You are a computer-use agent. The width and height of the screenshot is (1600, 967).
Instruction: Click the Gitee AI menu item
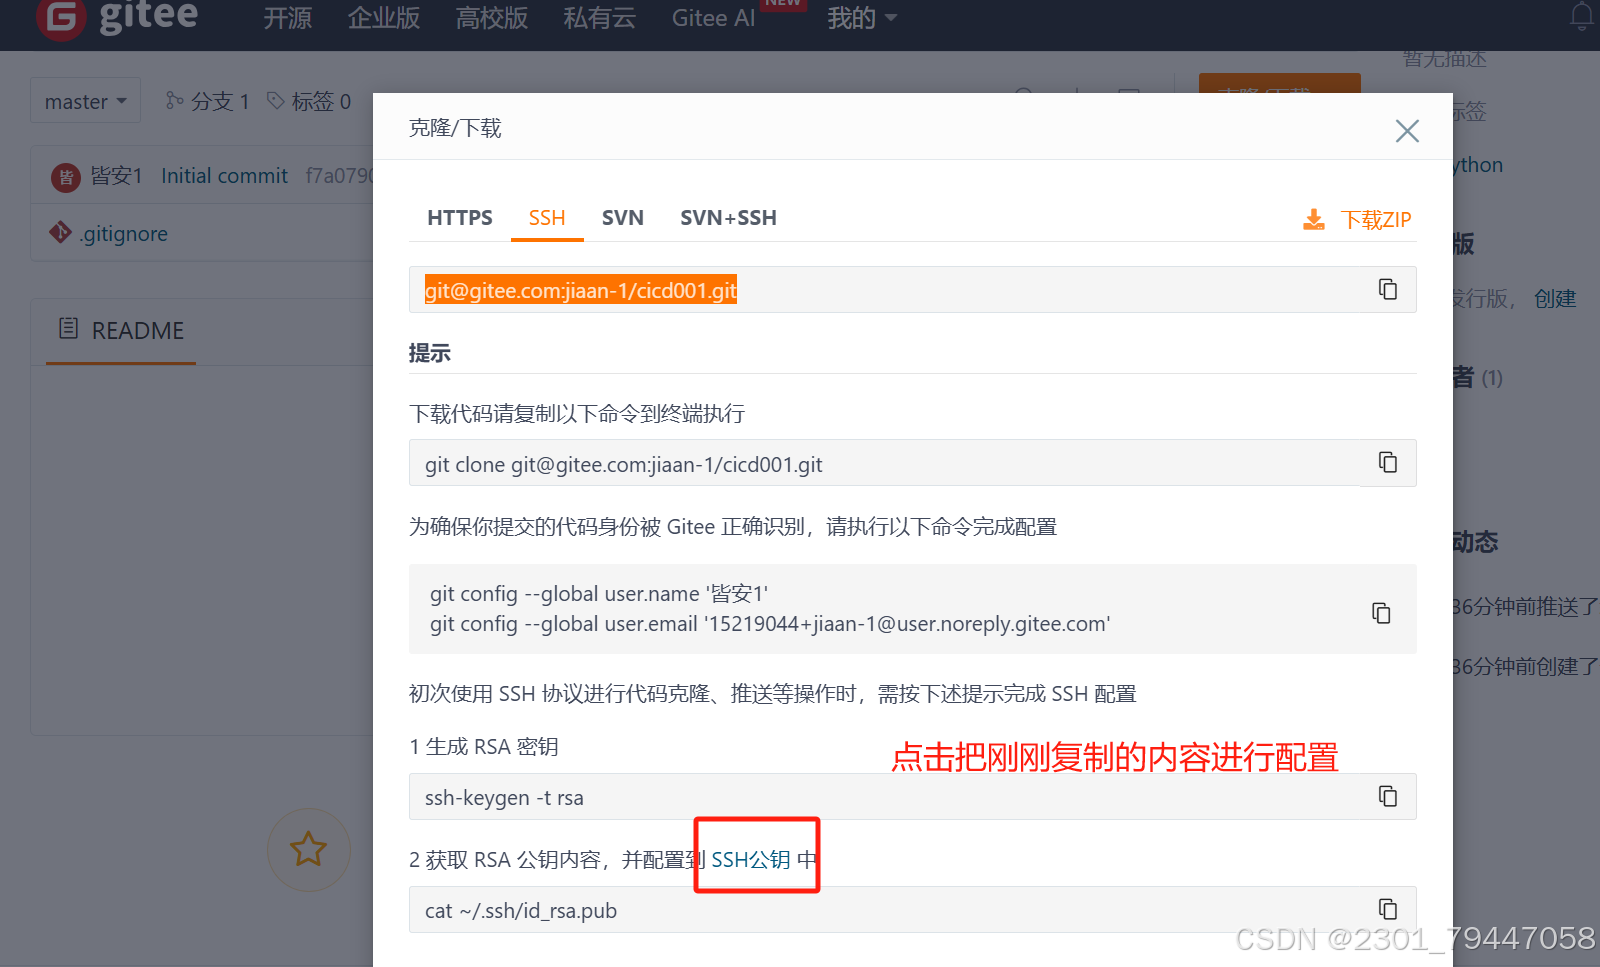712,17
